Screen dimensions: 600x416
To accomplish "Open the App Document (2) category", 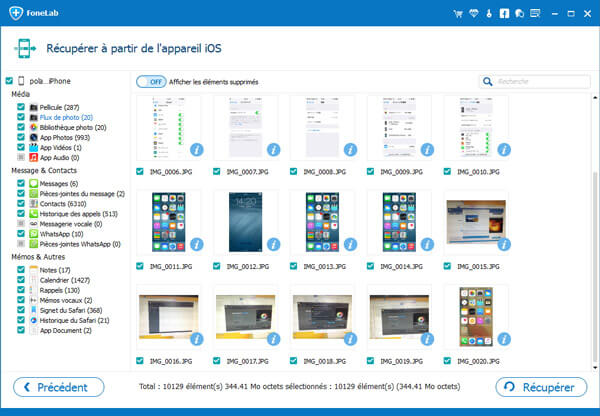I will pyautogui.click(x=65, y=330).
